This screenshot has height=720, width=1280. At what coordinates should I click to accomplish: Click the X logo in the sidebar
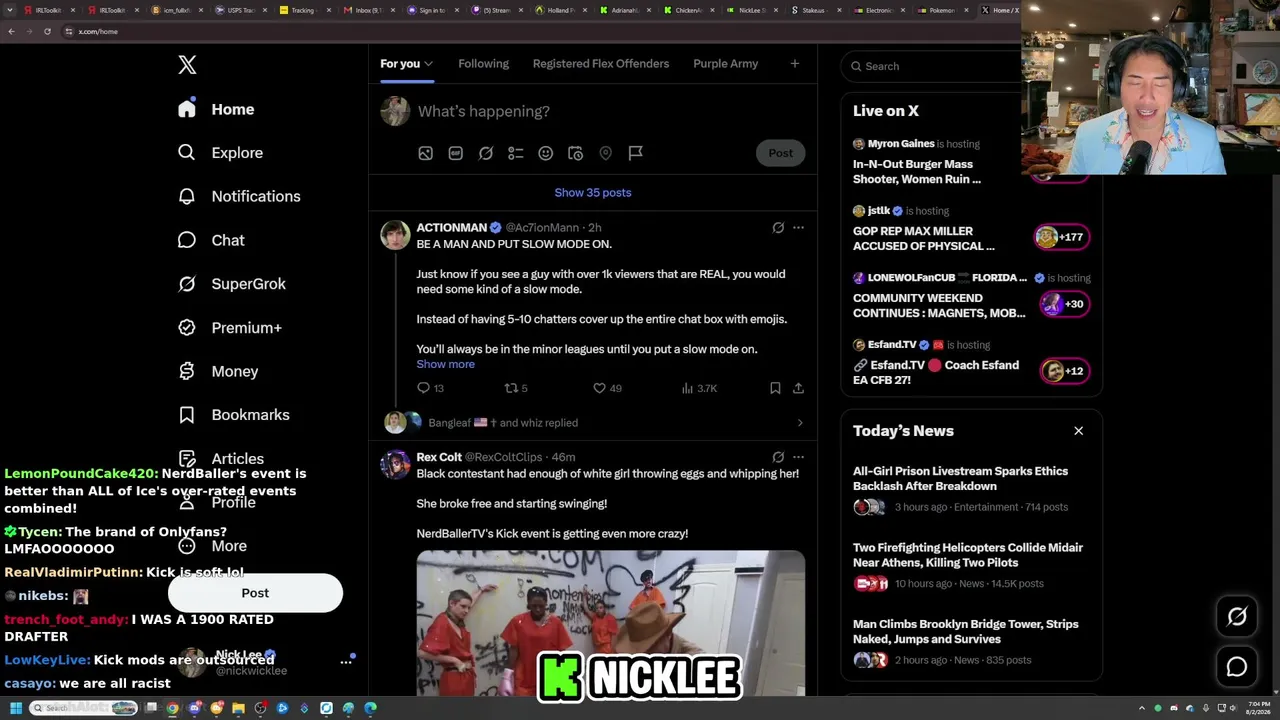click(x=187, y=65)
